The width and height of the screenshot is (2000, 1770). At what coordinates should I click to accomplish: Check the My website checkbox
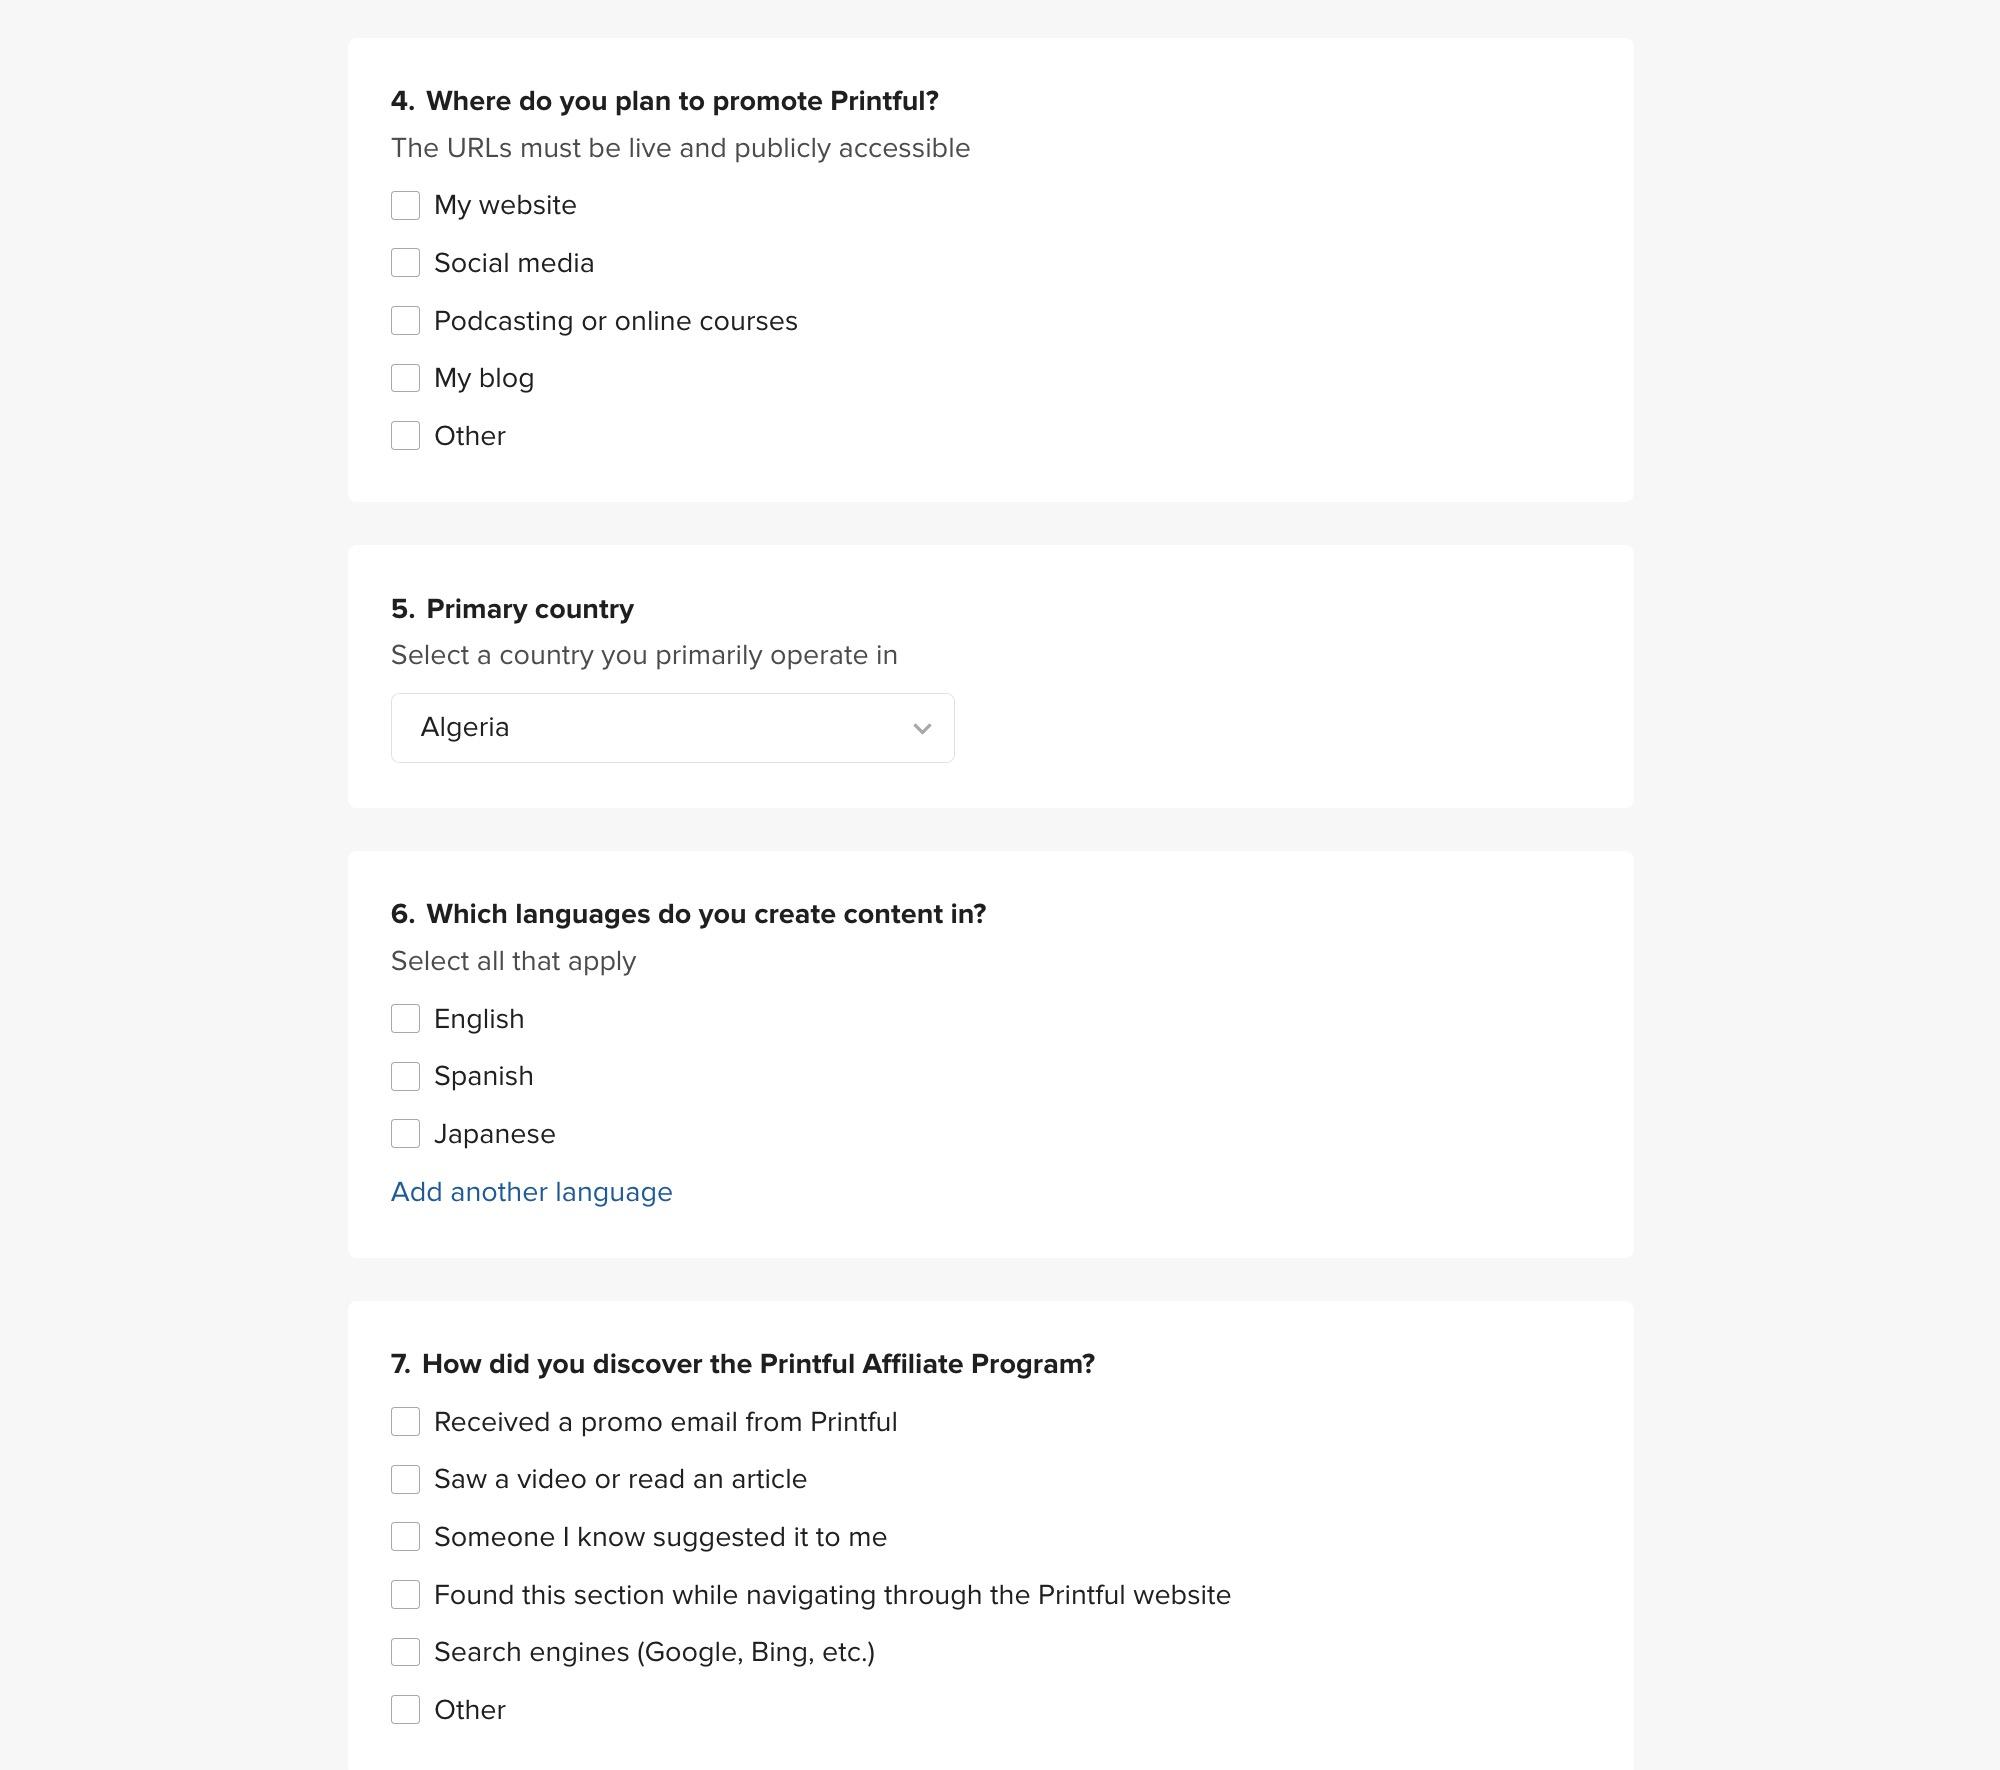pos(405,206)
